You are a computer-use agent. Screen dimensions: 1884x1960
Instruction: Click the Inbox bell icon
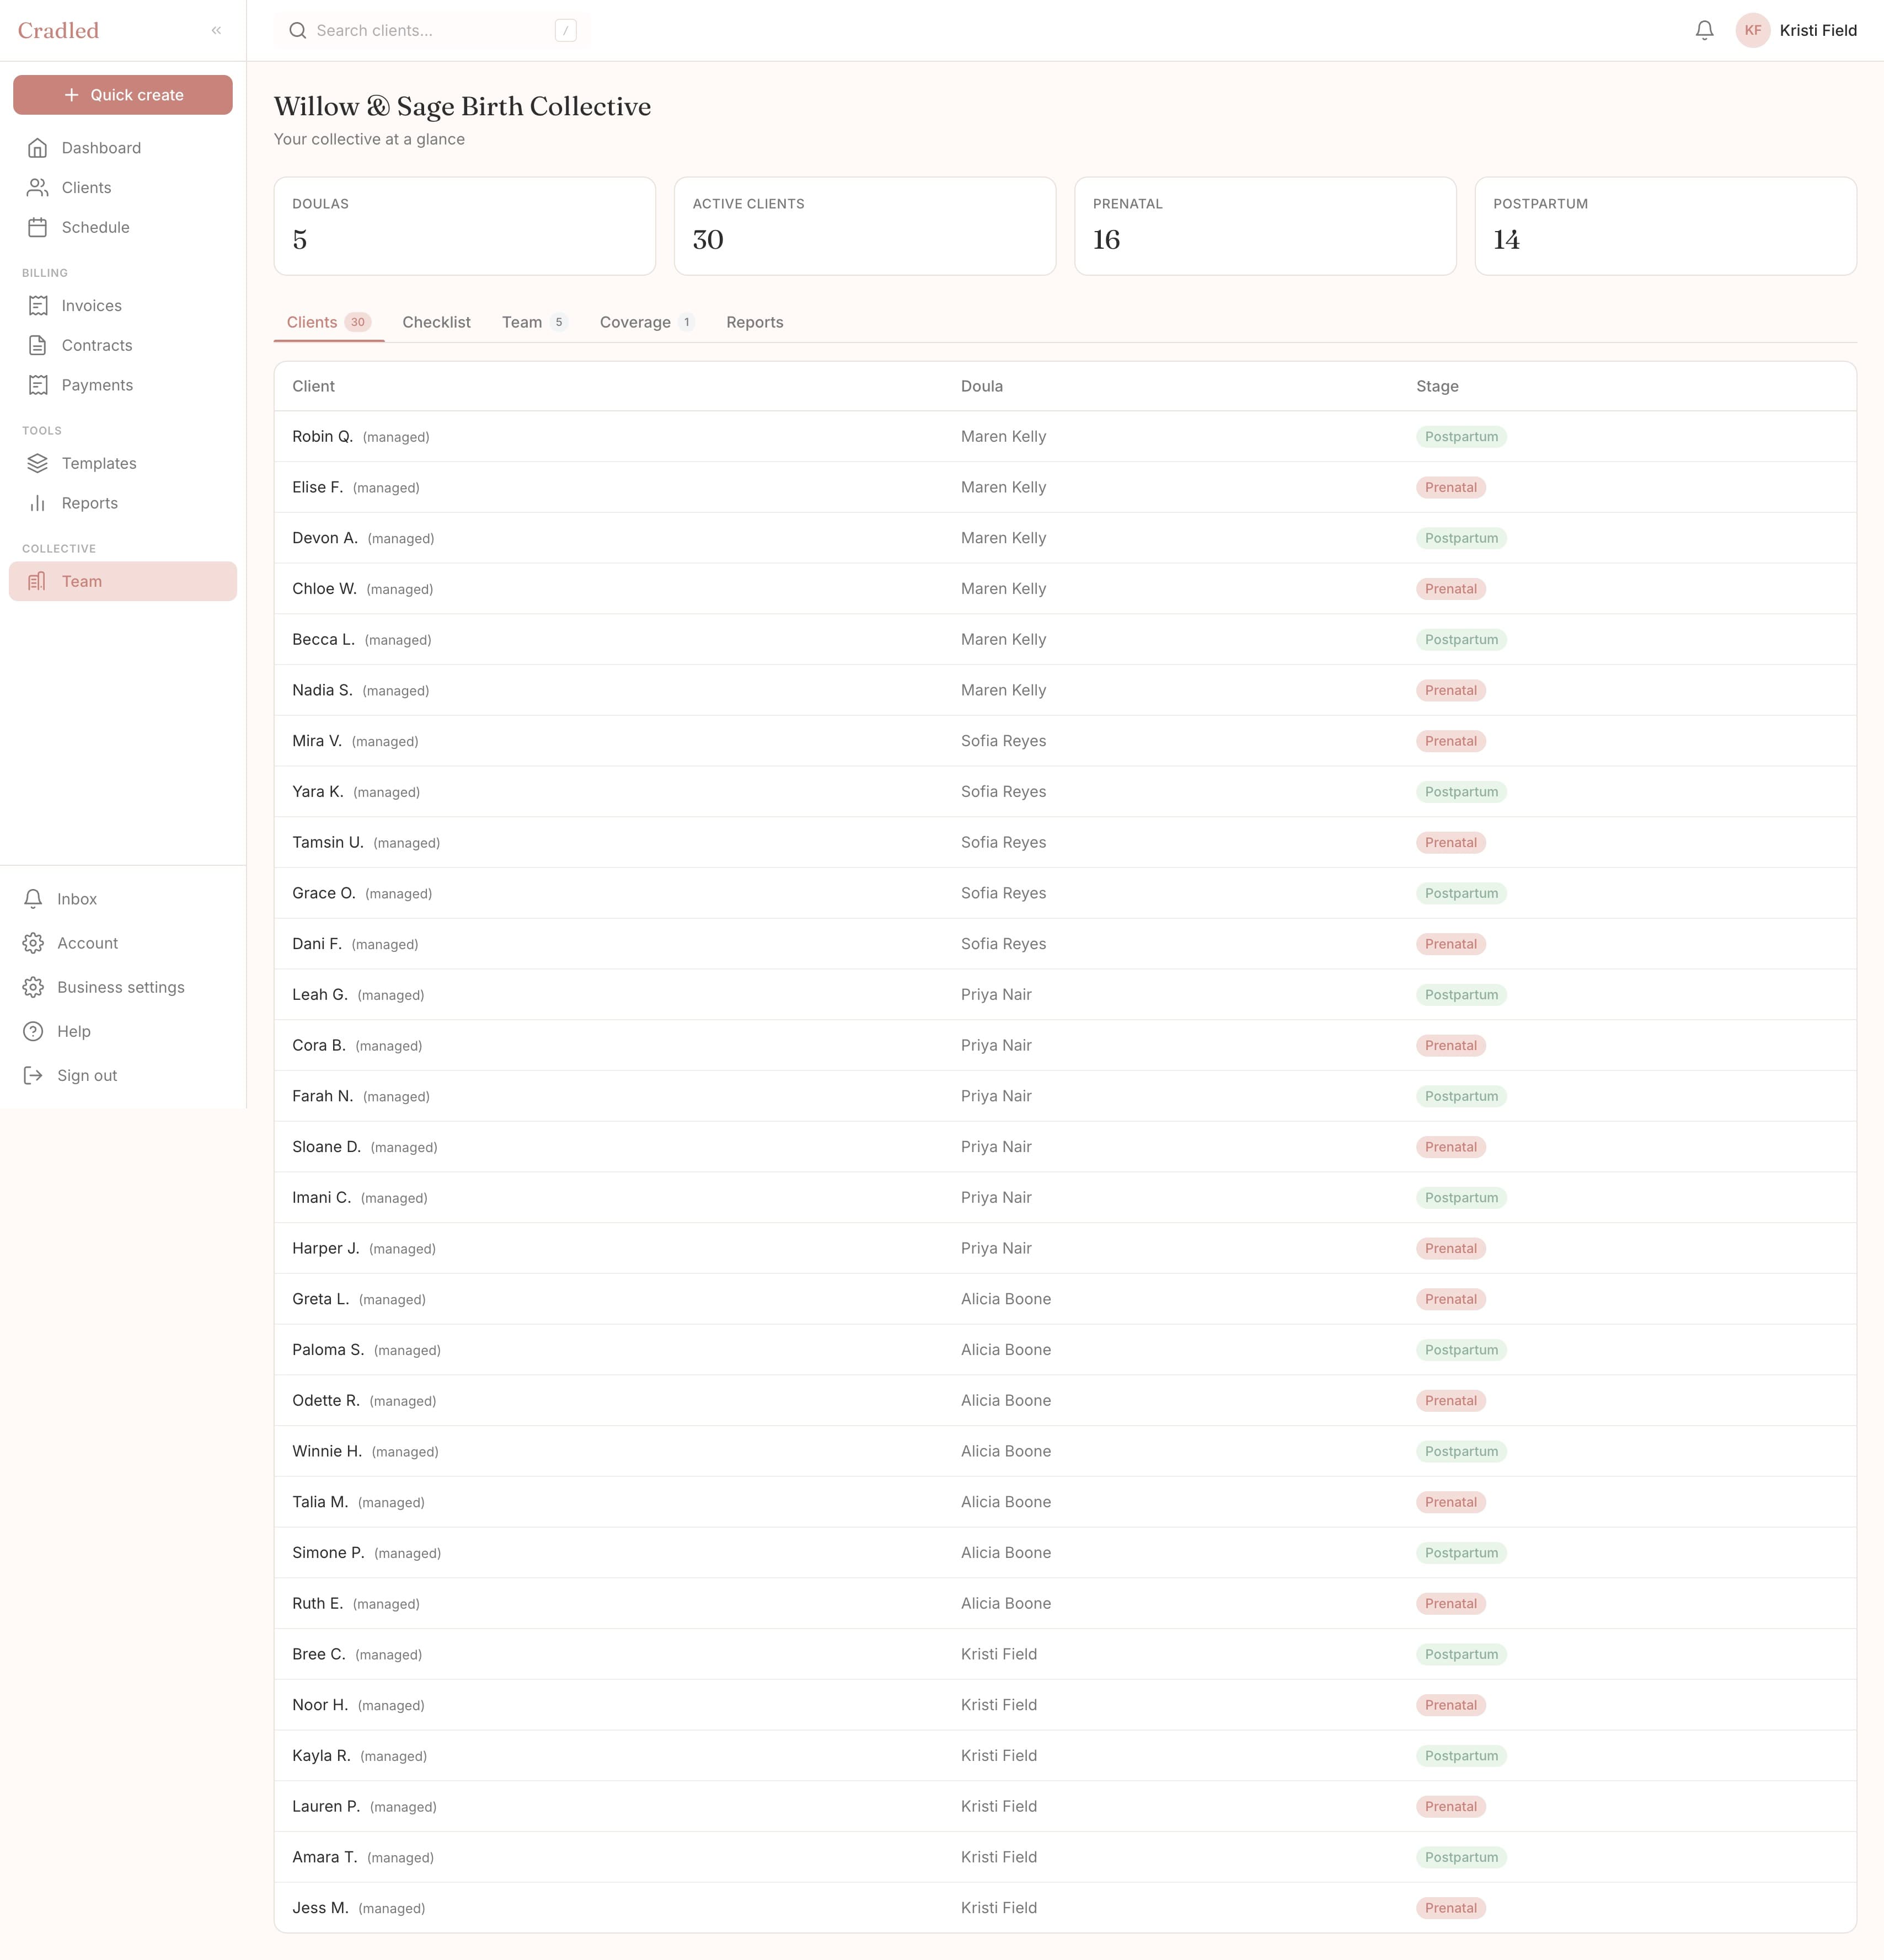click(x=33, y=899)
